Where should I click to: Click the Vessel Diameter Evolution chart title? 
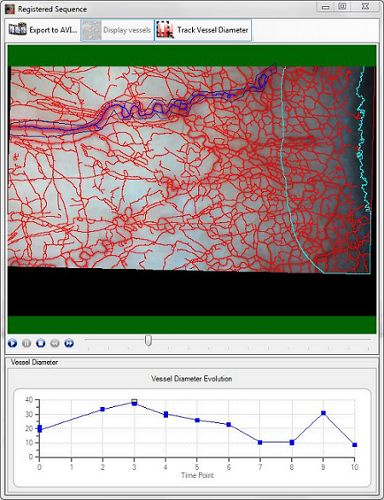click(x=192, y=379)
